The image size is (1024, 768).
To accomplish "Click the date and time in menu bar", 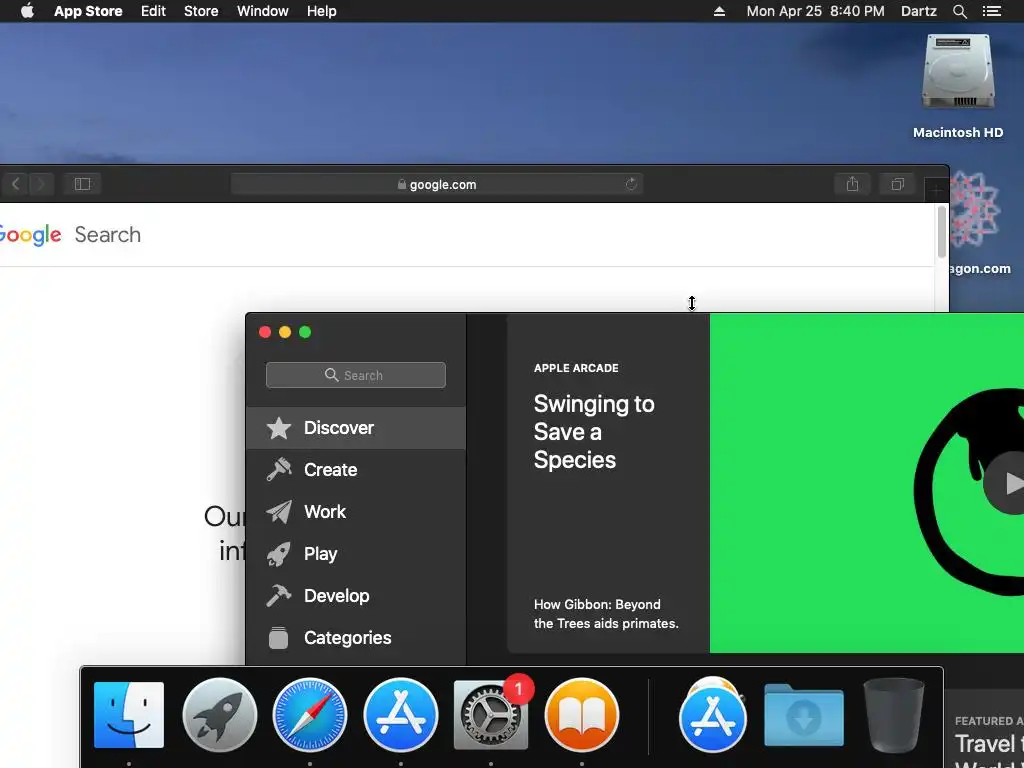I will (x=816, y=11).
